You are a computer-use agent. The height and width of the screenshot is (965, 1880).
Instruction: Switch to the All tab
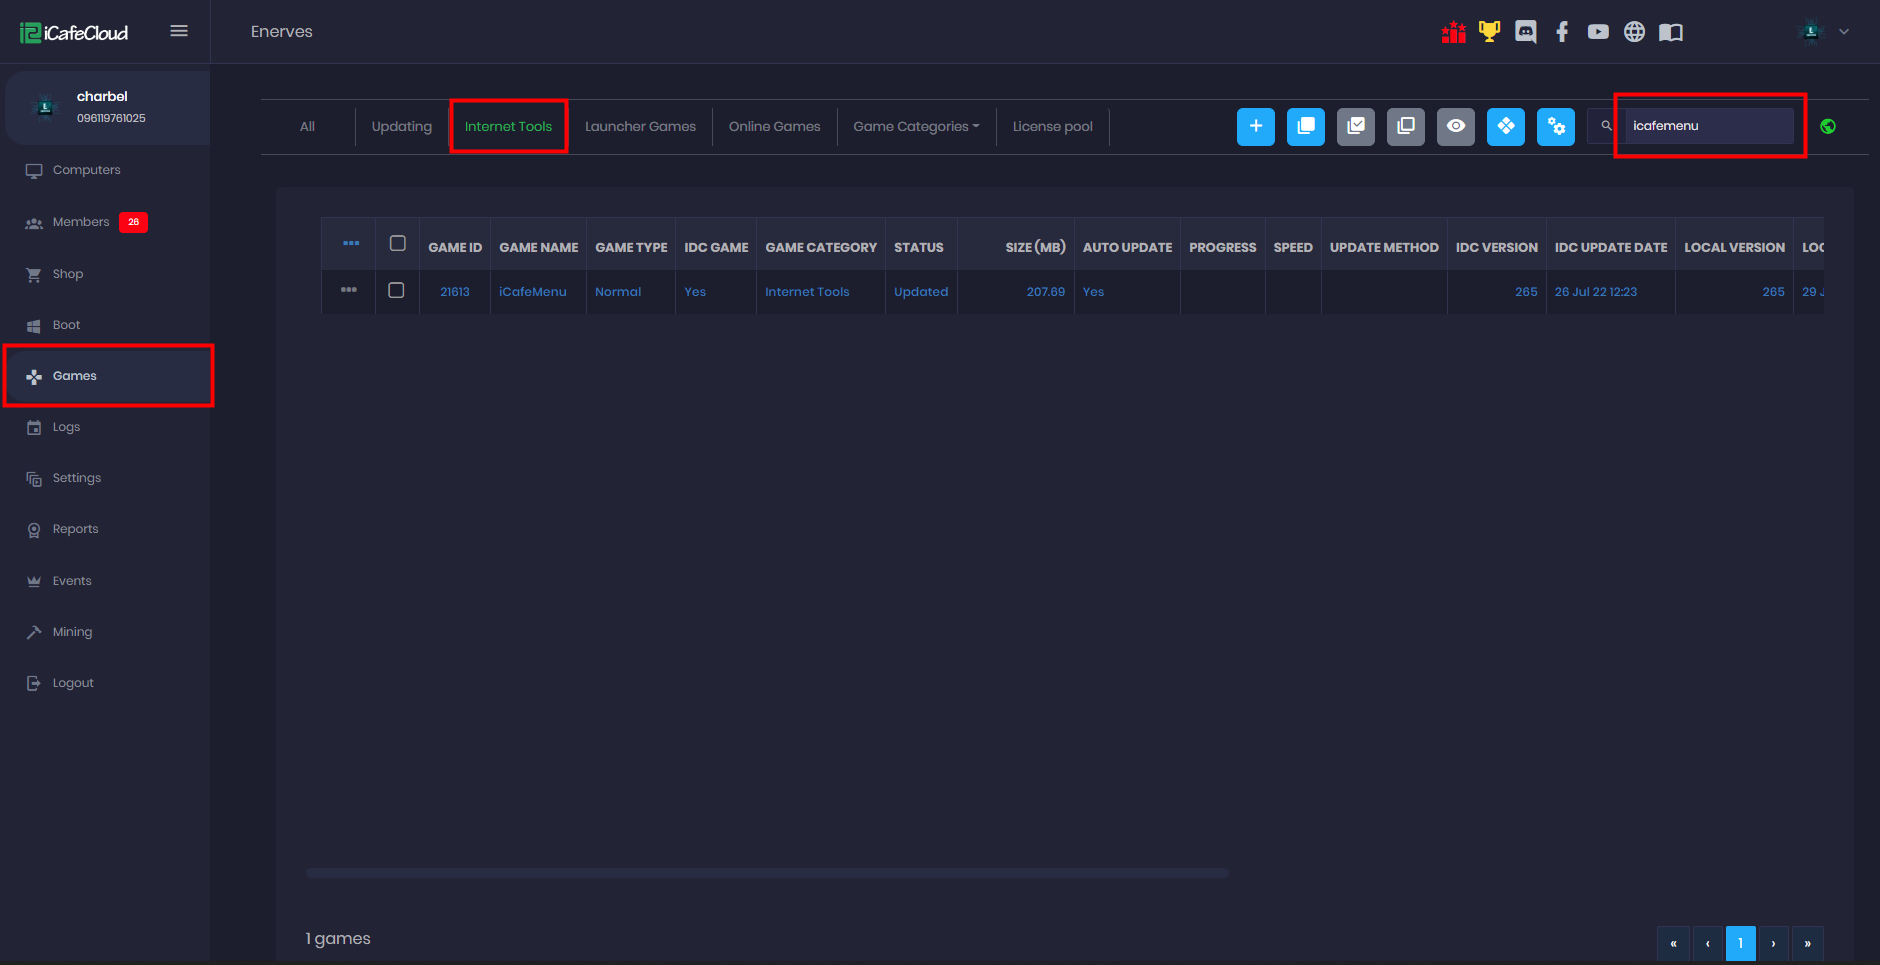point(307,127)
